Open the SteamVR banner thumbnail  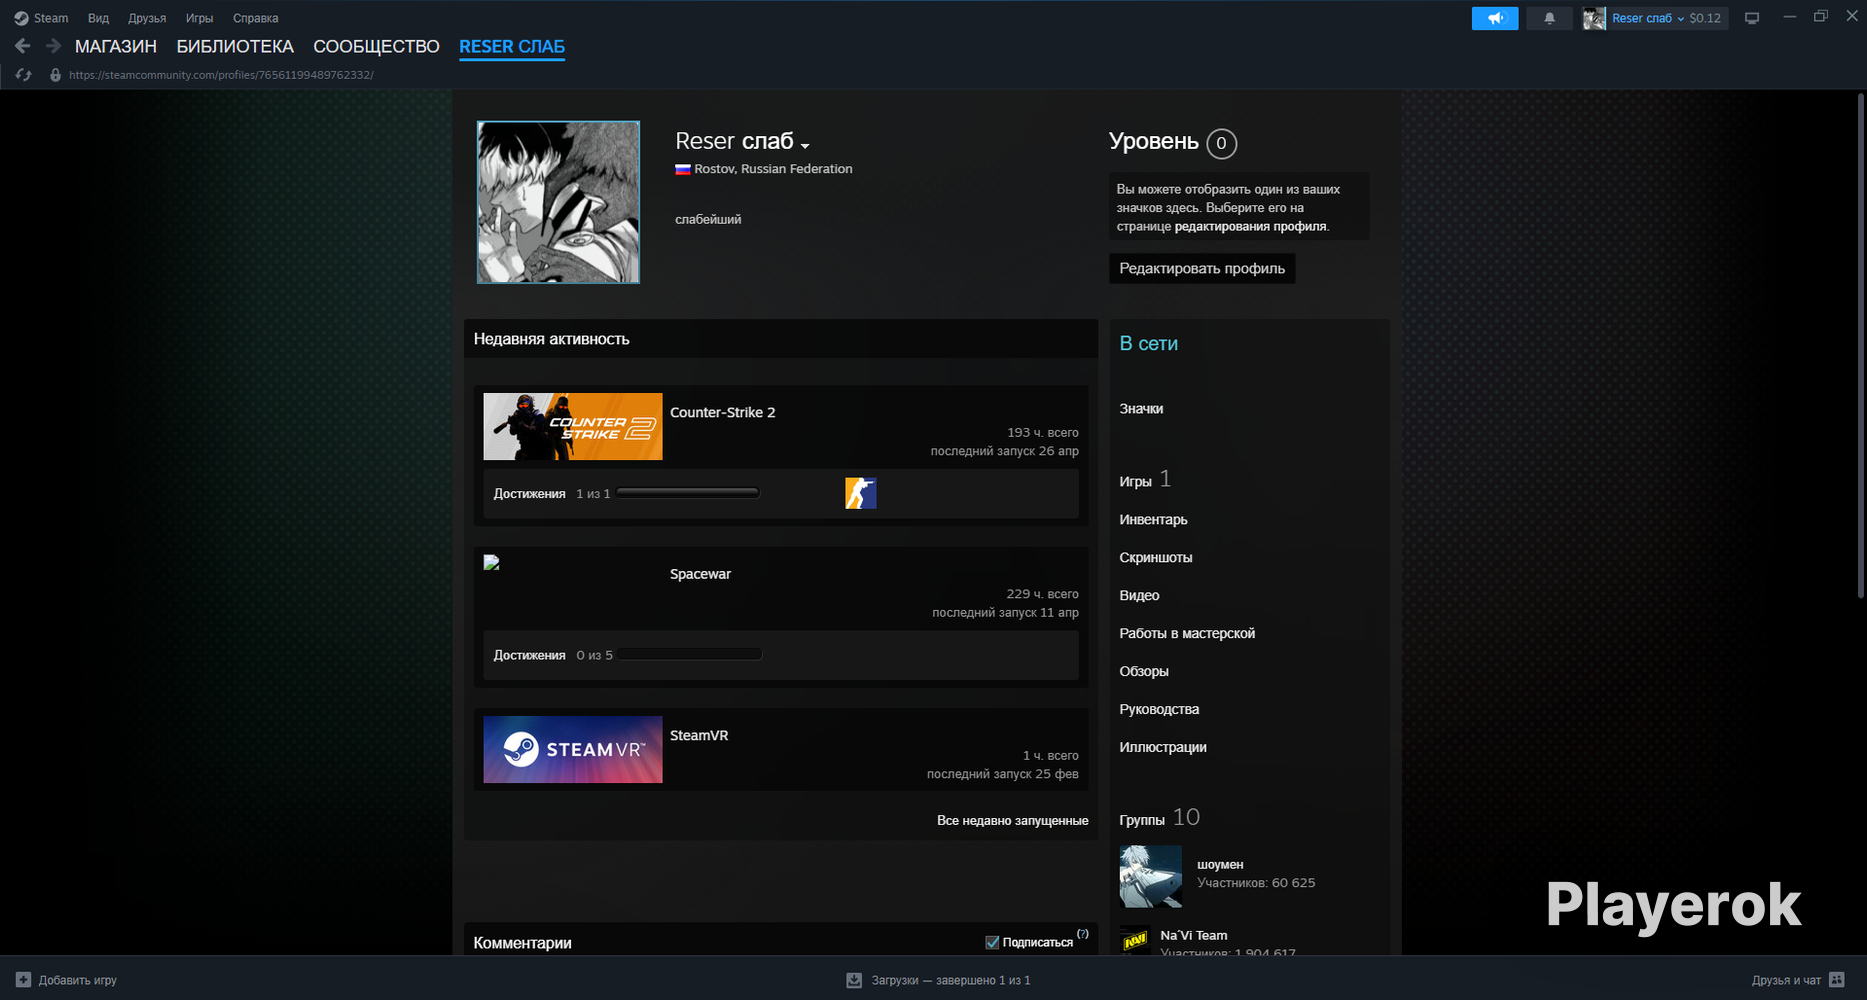(x=573, y=749)
